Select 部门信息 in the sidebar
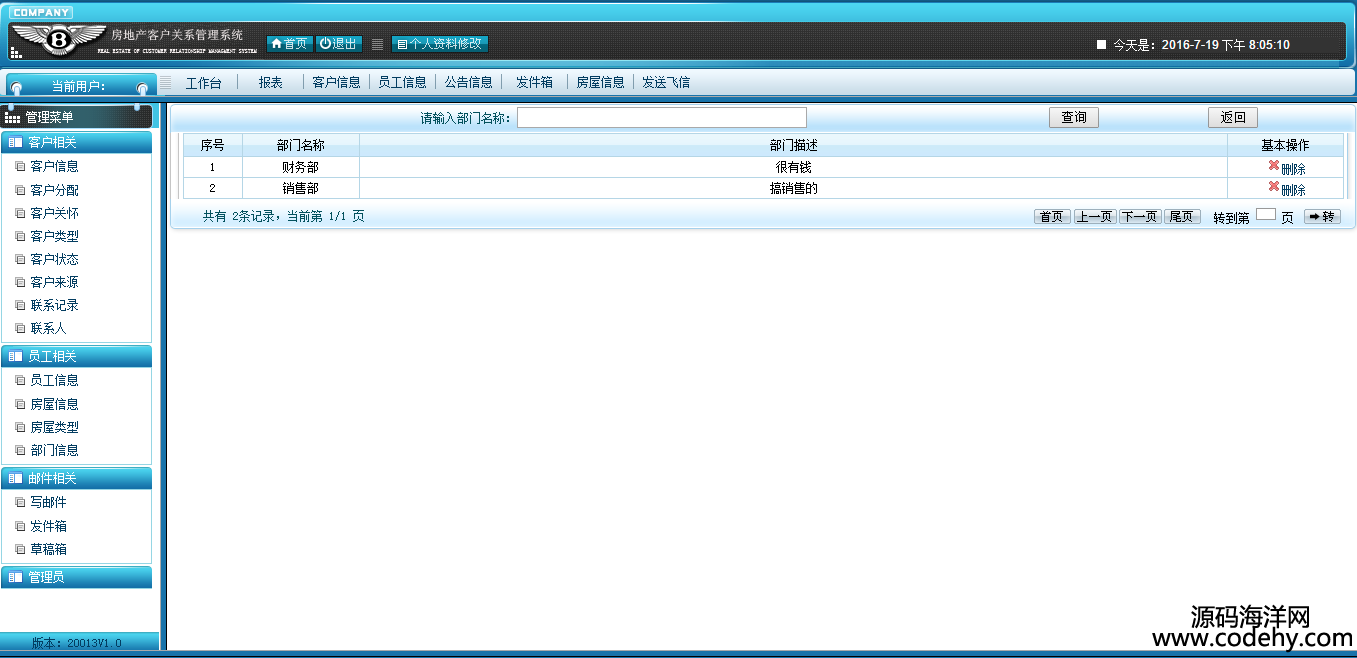Image resolution: width=1357 pixels, height=658 pixels. (54, 451)
